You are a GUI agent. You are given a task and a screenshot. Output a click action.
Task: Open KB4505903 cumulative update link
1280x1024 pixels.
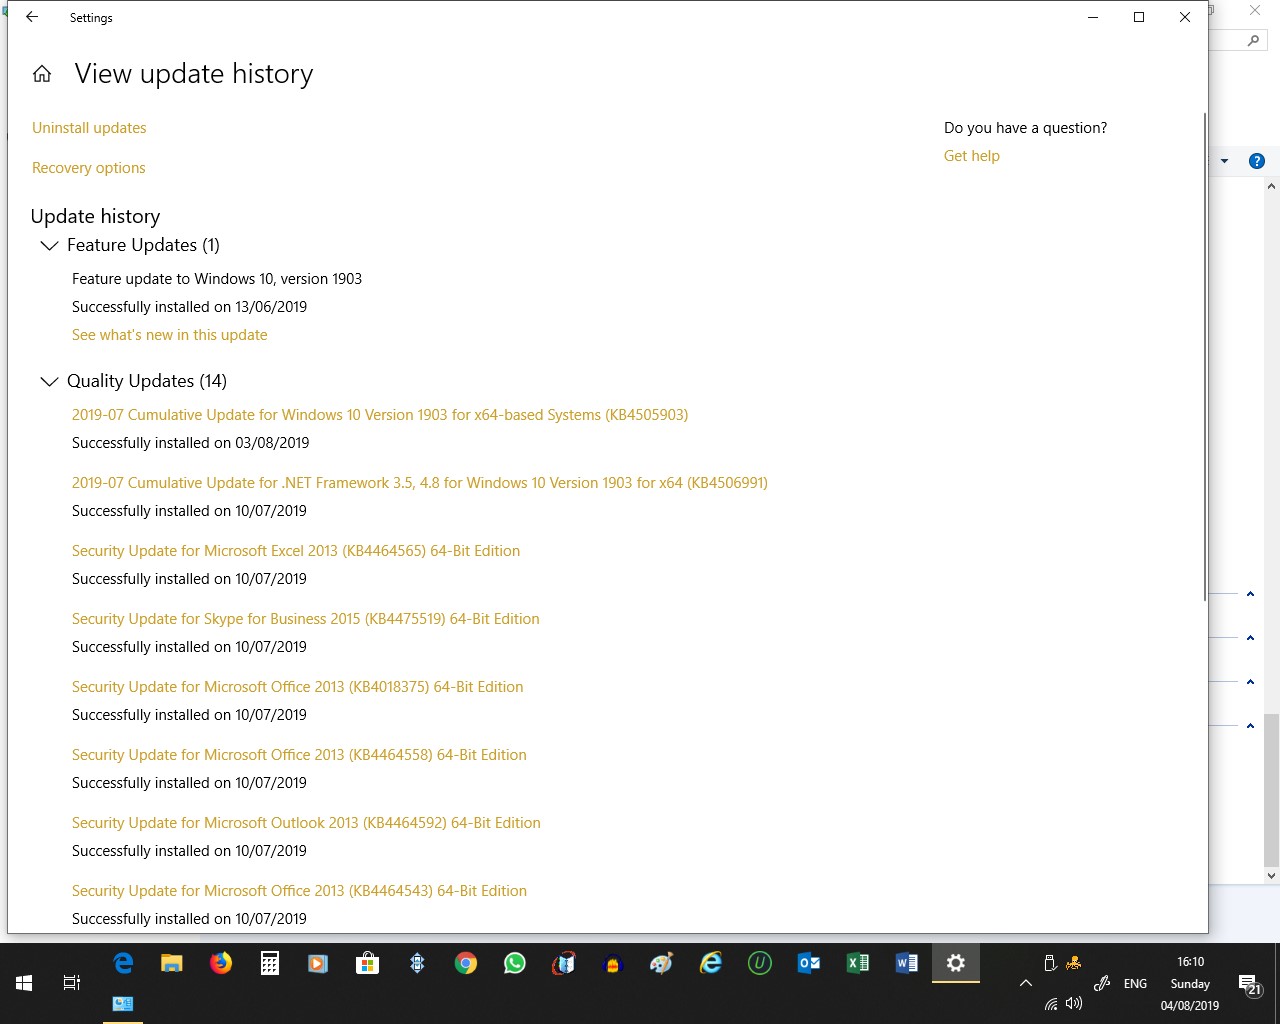pyautogui.click(x=380, y=415)
